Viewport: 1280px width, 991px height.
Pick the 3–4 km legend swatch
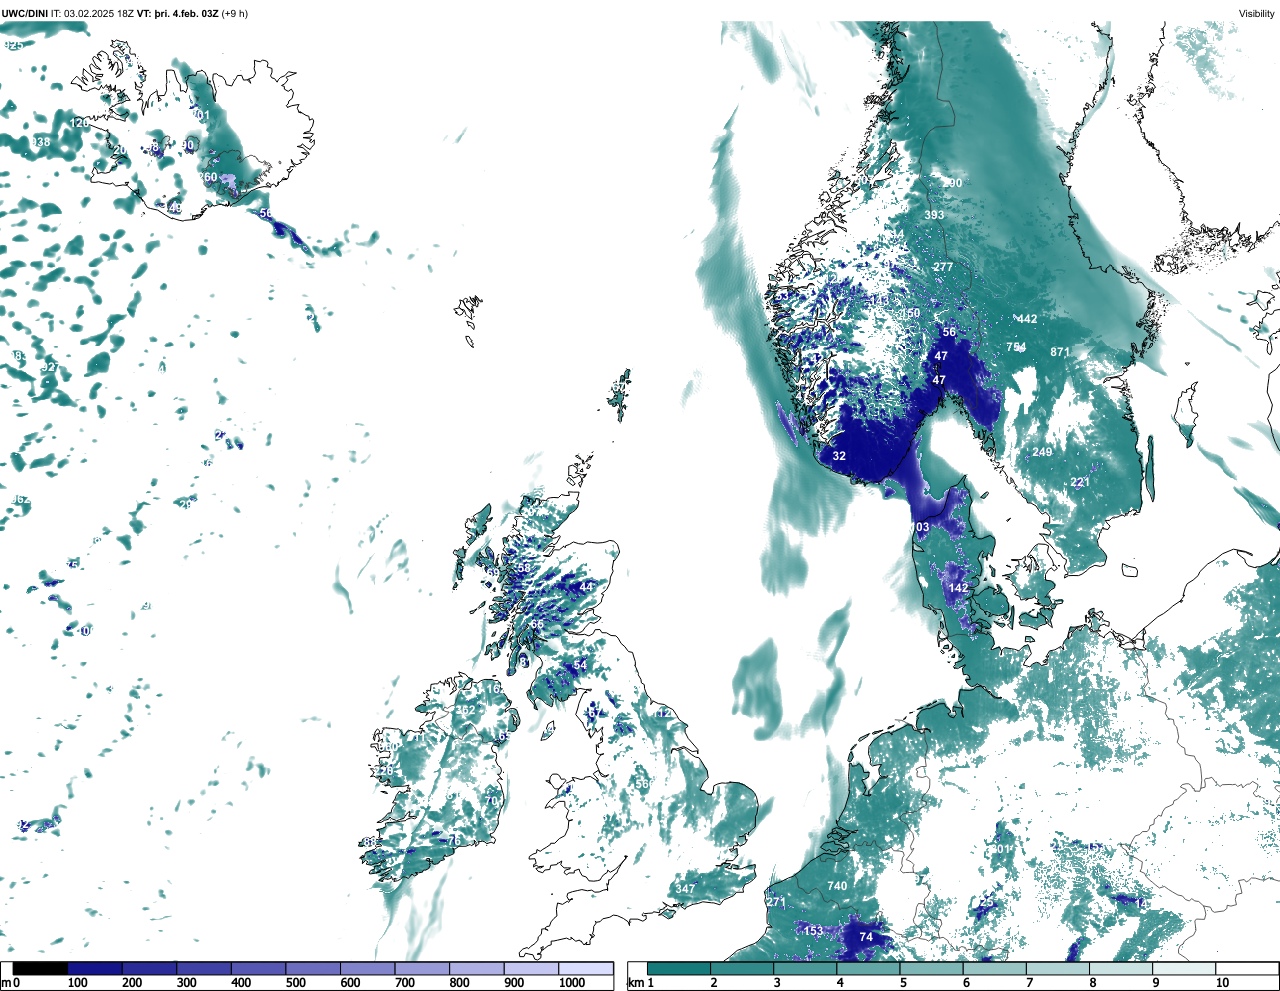tap(805, 969)
